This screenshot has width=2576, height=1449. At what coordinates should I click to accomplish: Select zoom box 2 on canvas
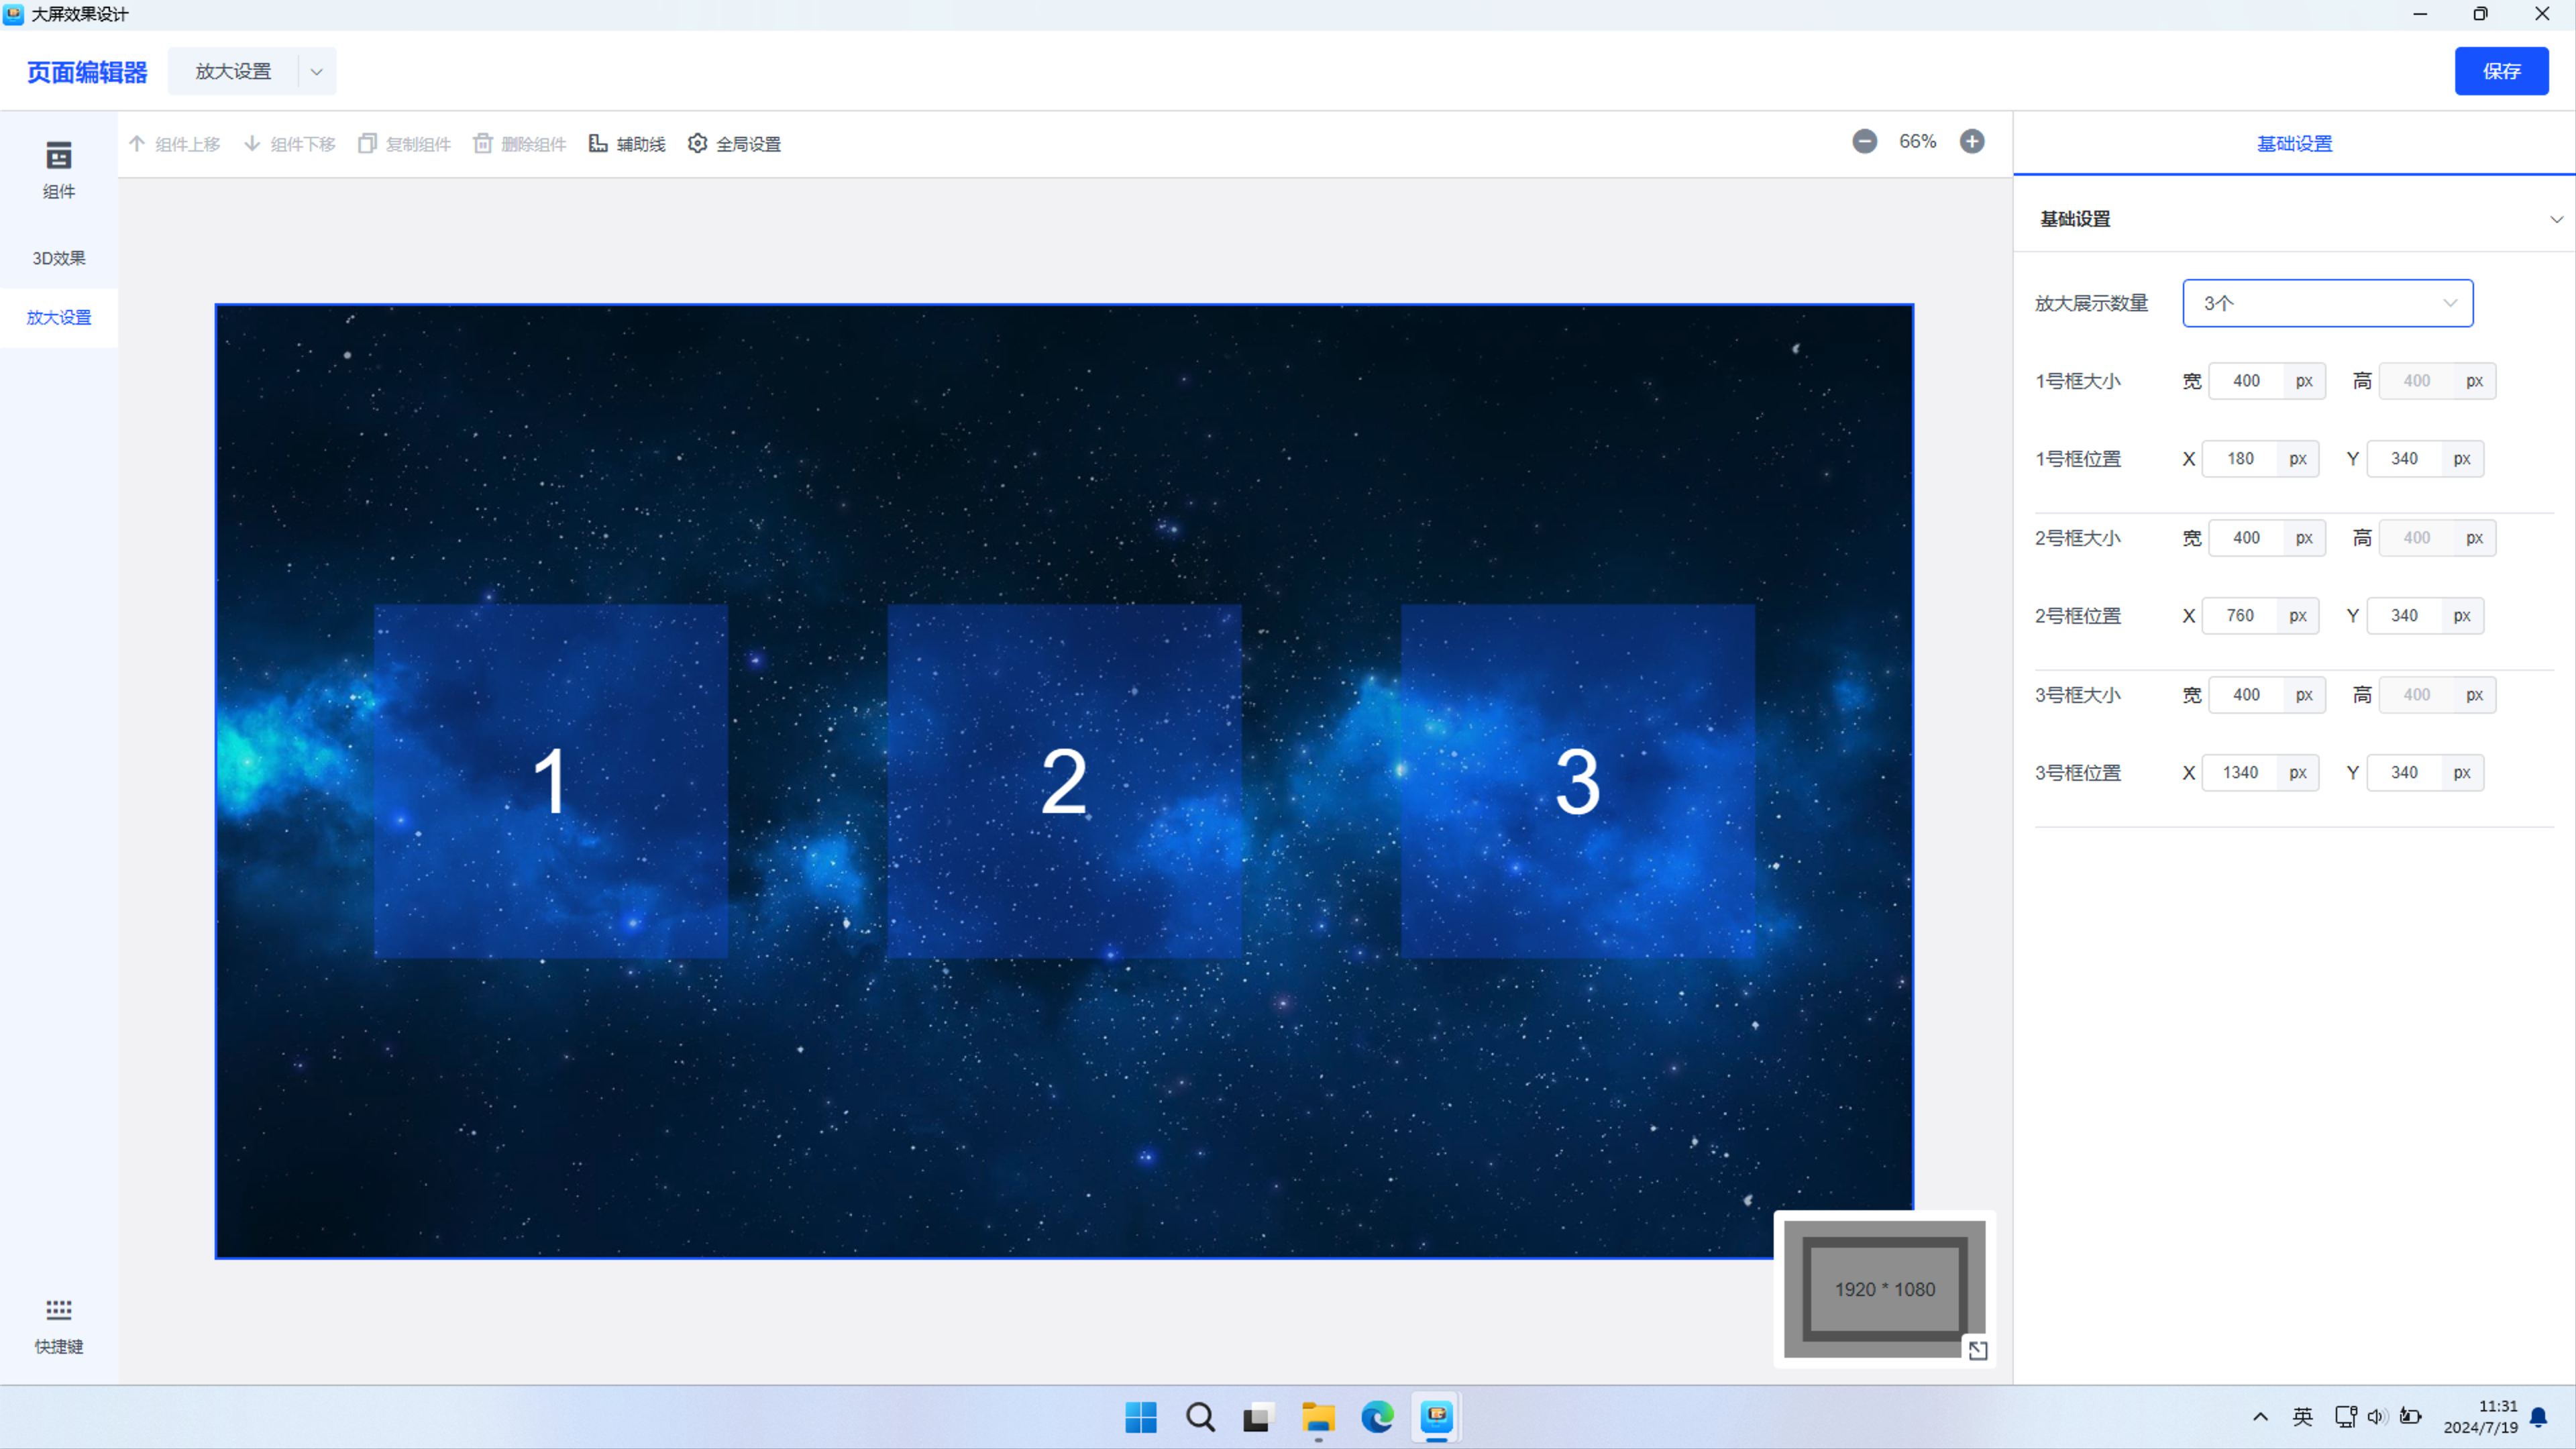pos(1064,781)
